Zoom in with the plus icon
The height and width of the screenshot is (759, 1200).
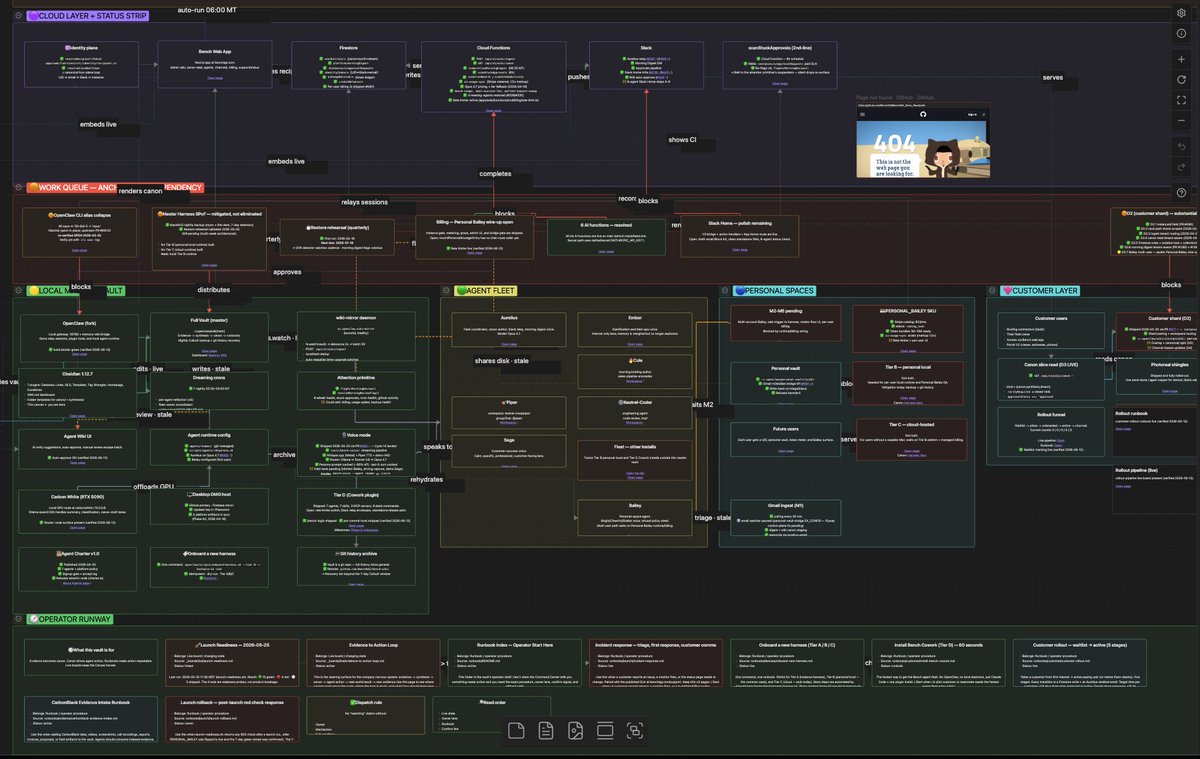click(1182, 60)
